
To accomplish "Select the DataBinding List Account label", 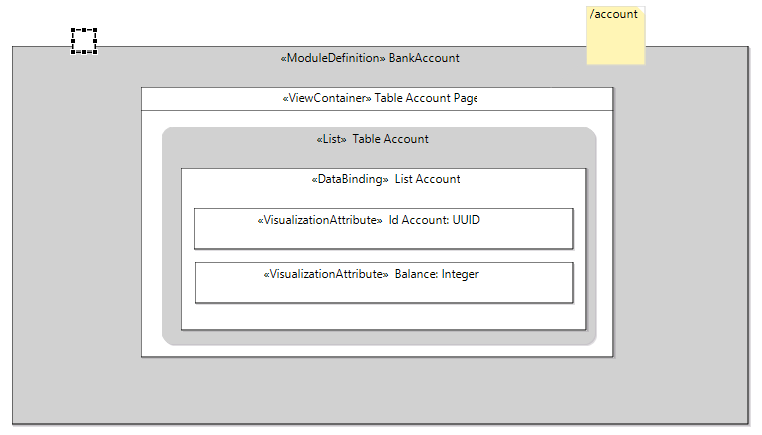I will [x=386, y=179].
